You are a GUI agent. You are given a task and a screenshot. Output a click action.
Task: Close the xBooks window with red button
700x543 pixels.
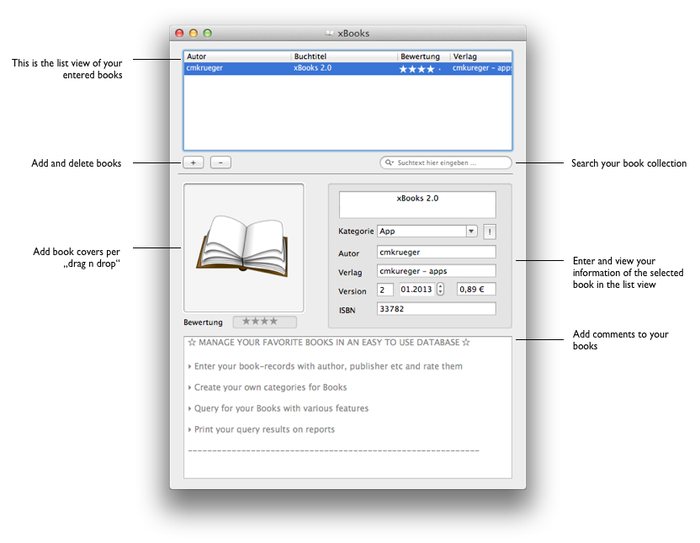179,33
